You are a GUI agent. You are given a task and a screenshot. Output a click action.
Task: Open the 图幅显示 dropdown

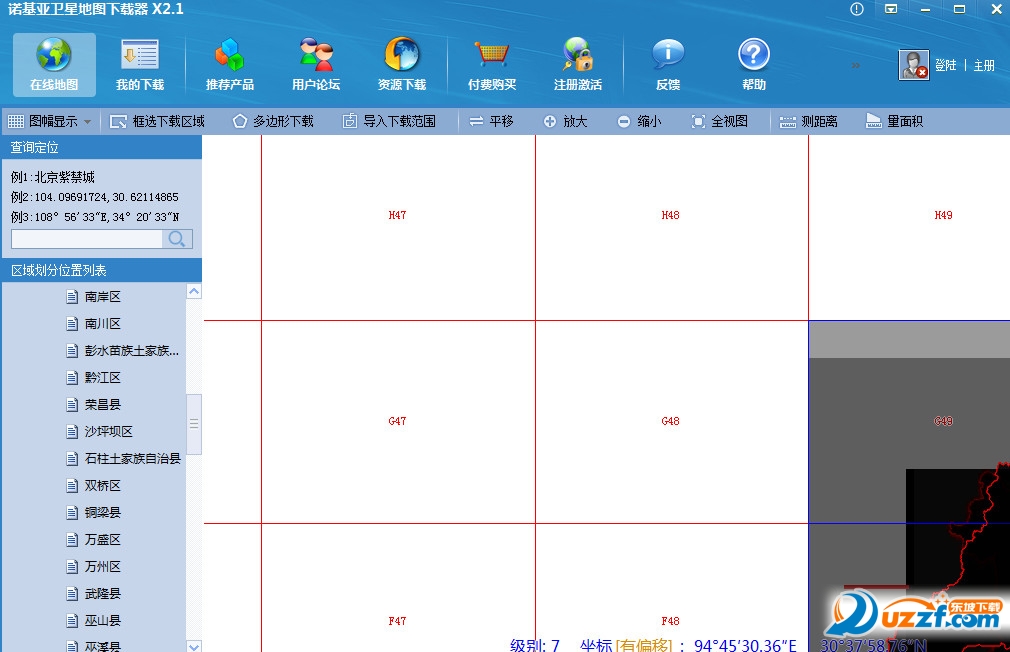(x=50, y=121)
